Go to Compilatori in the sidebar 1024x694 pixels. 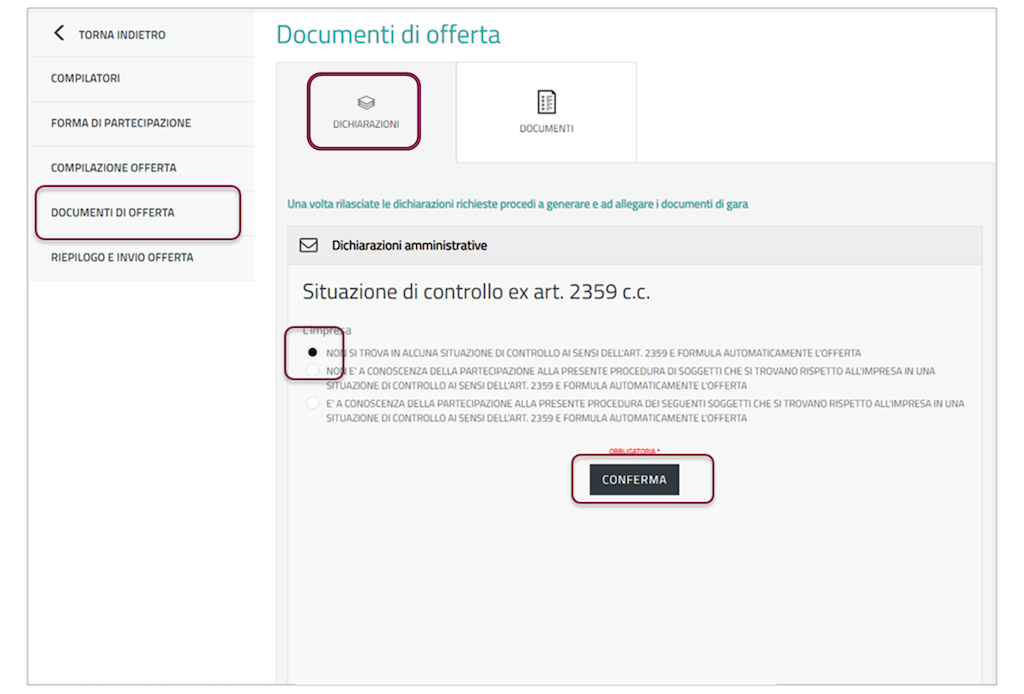point(86,78)
